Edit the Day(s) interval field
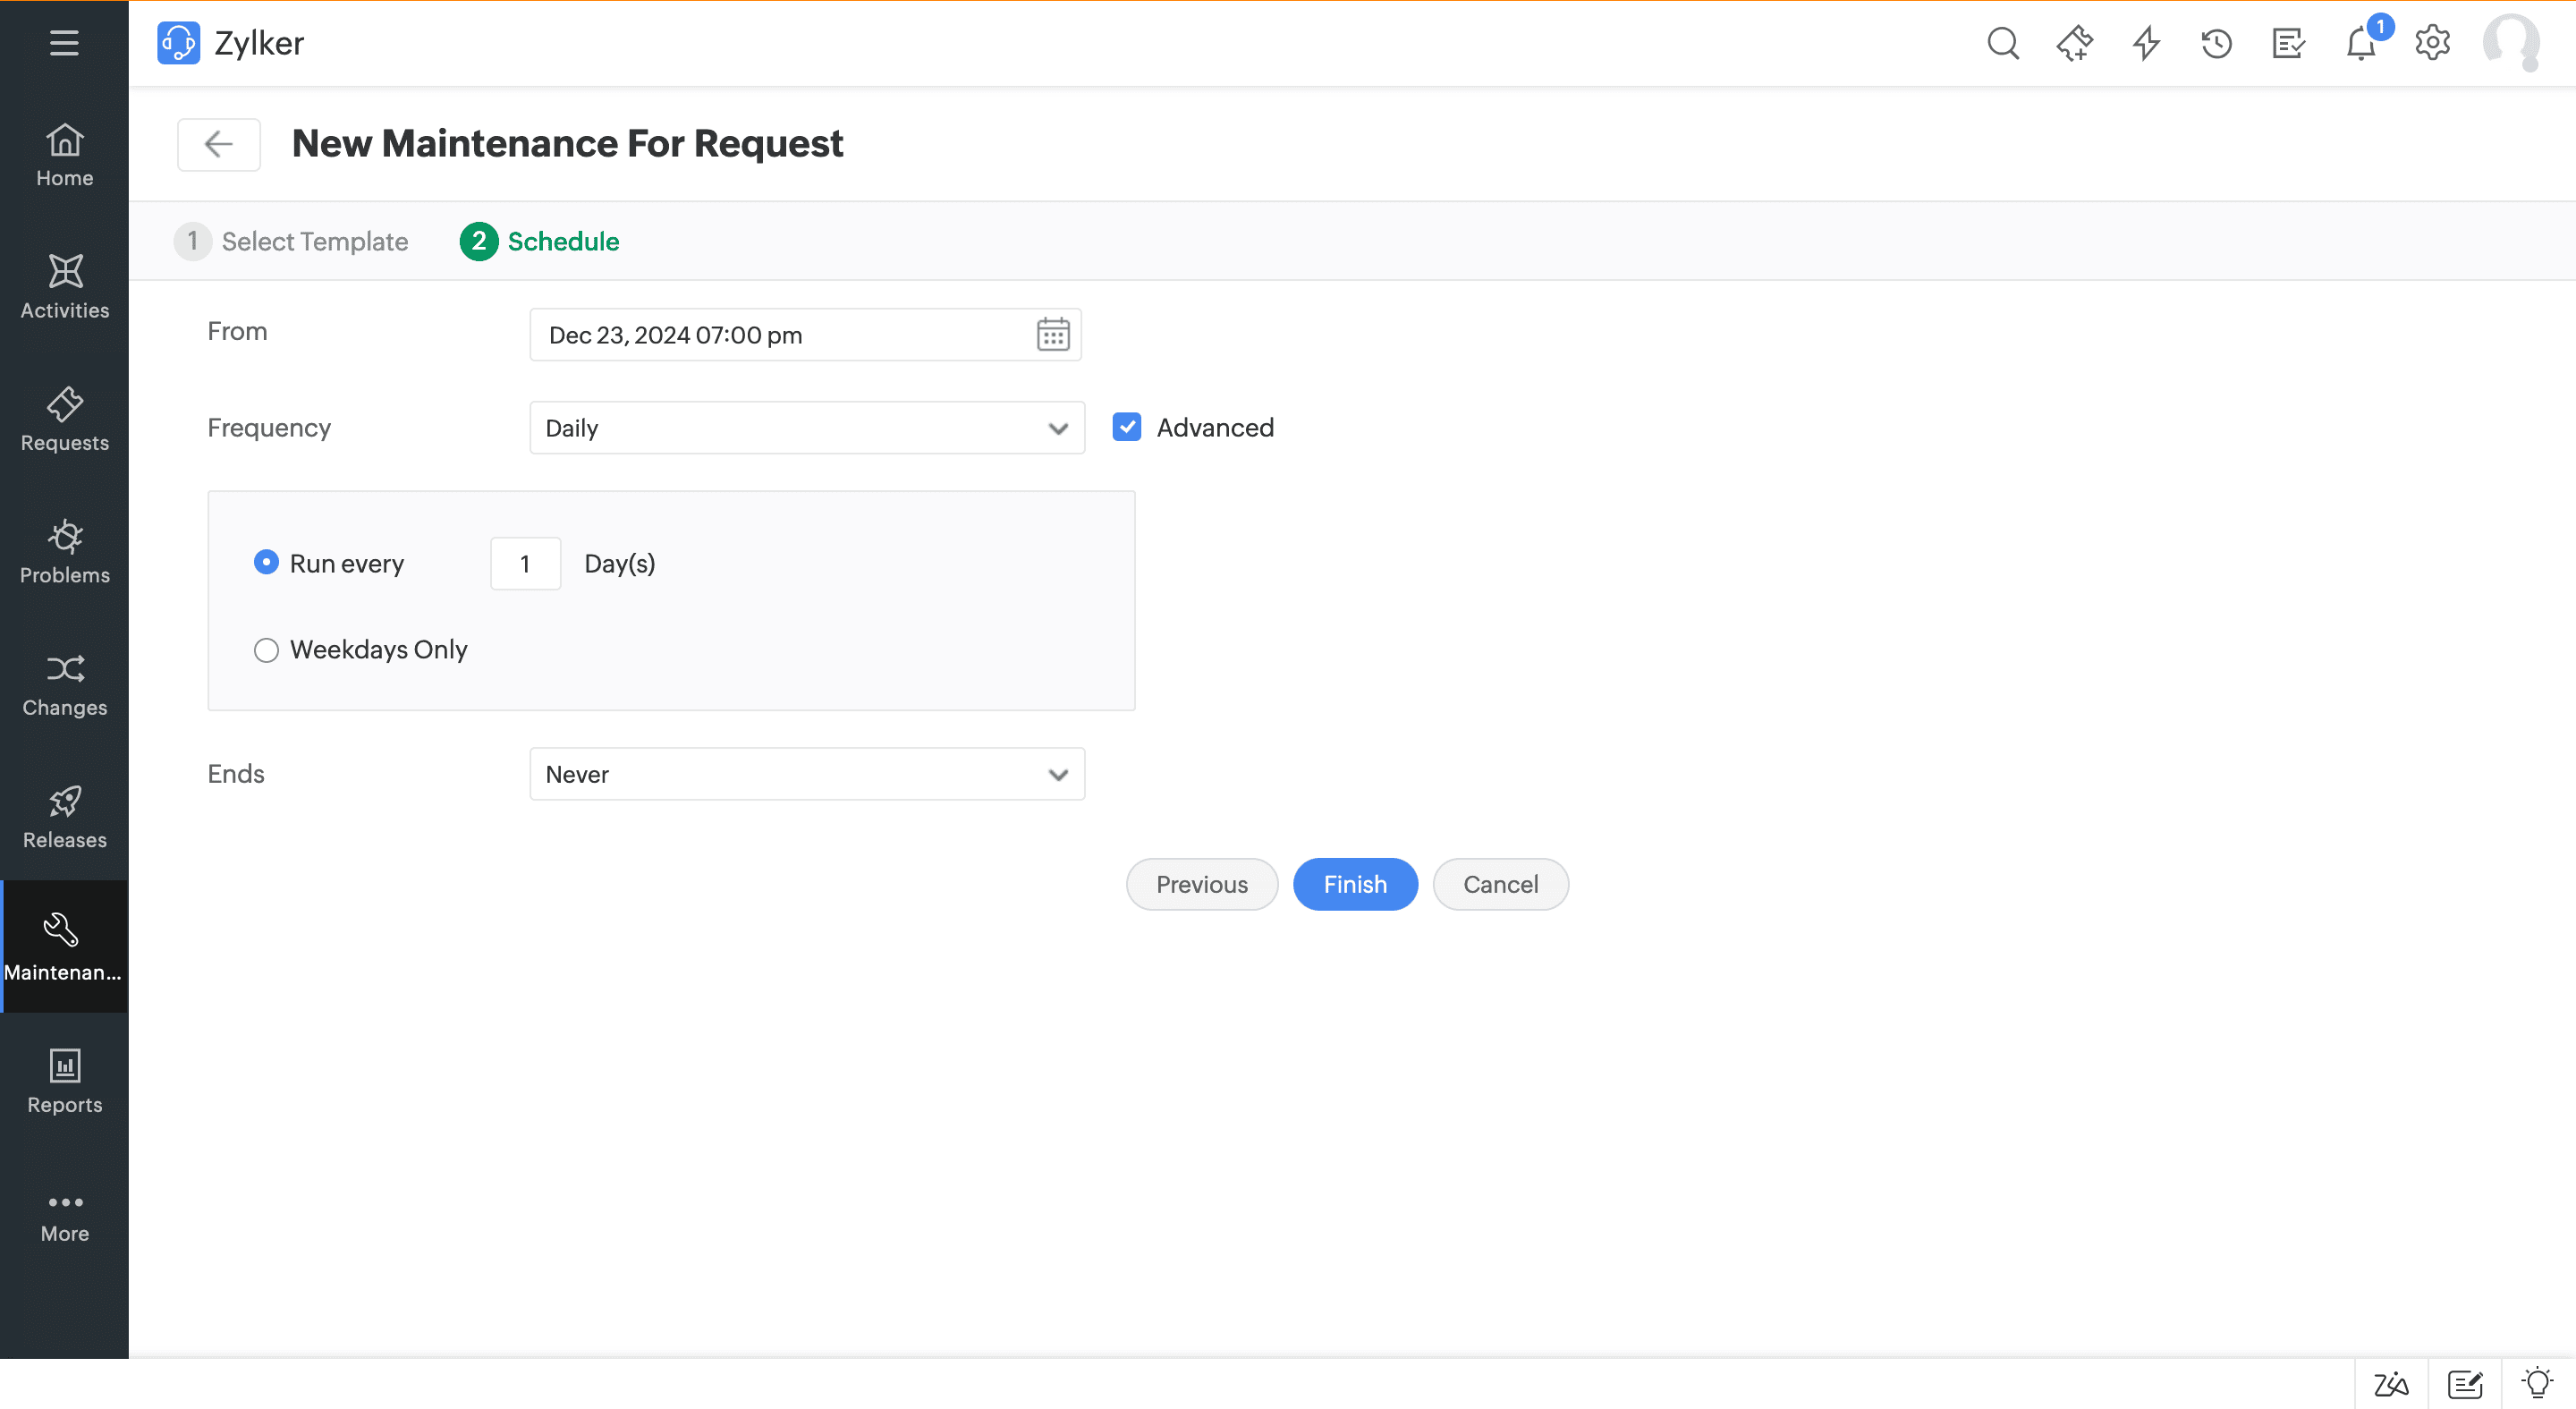 click(525, 563)
